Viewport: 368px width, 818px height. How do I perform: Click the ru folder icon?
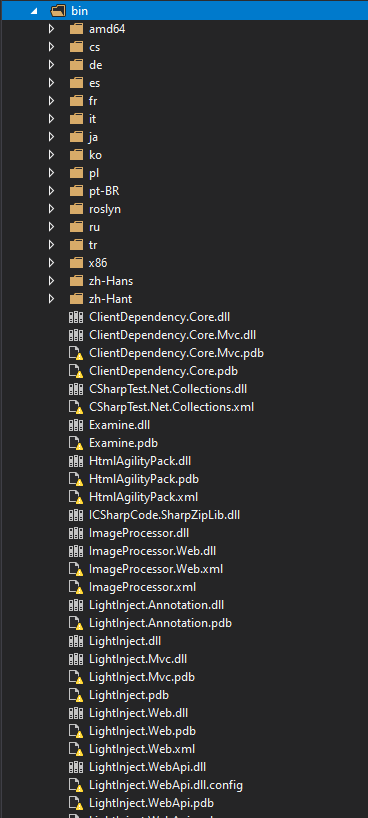(76, 227)
